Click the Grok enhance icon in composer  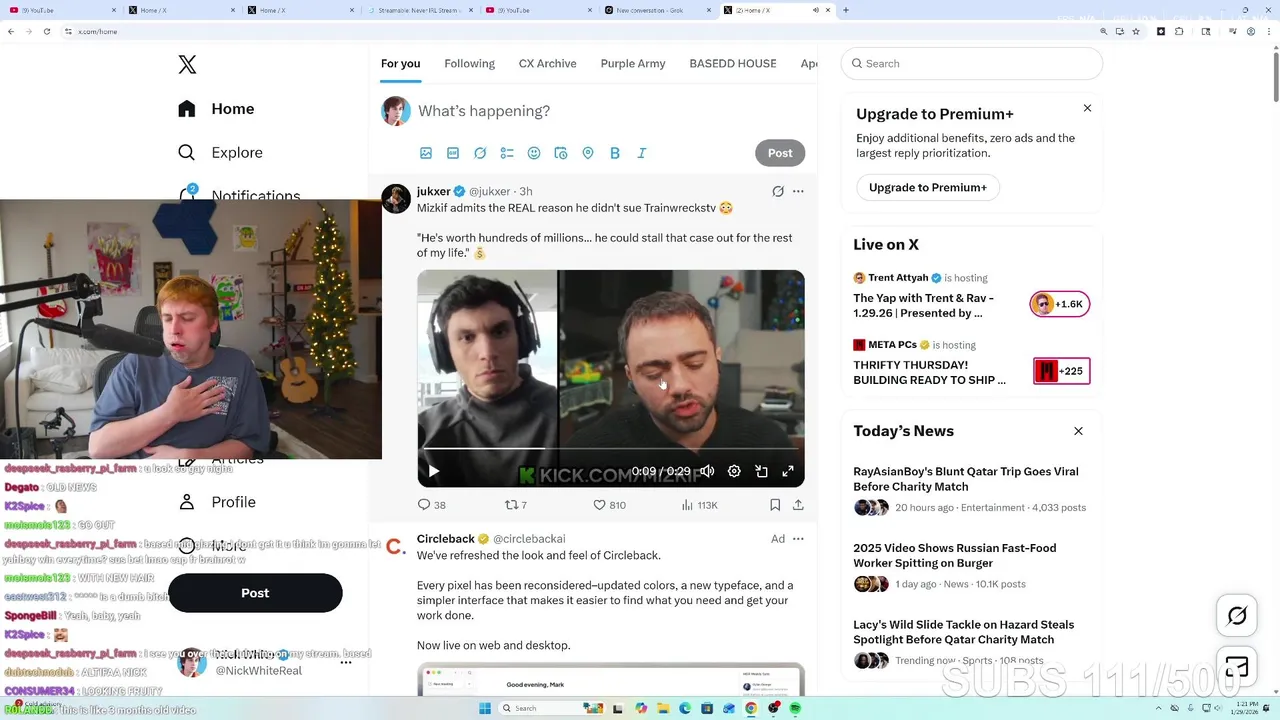[480, 153]
